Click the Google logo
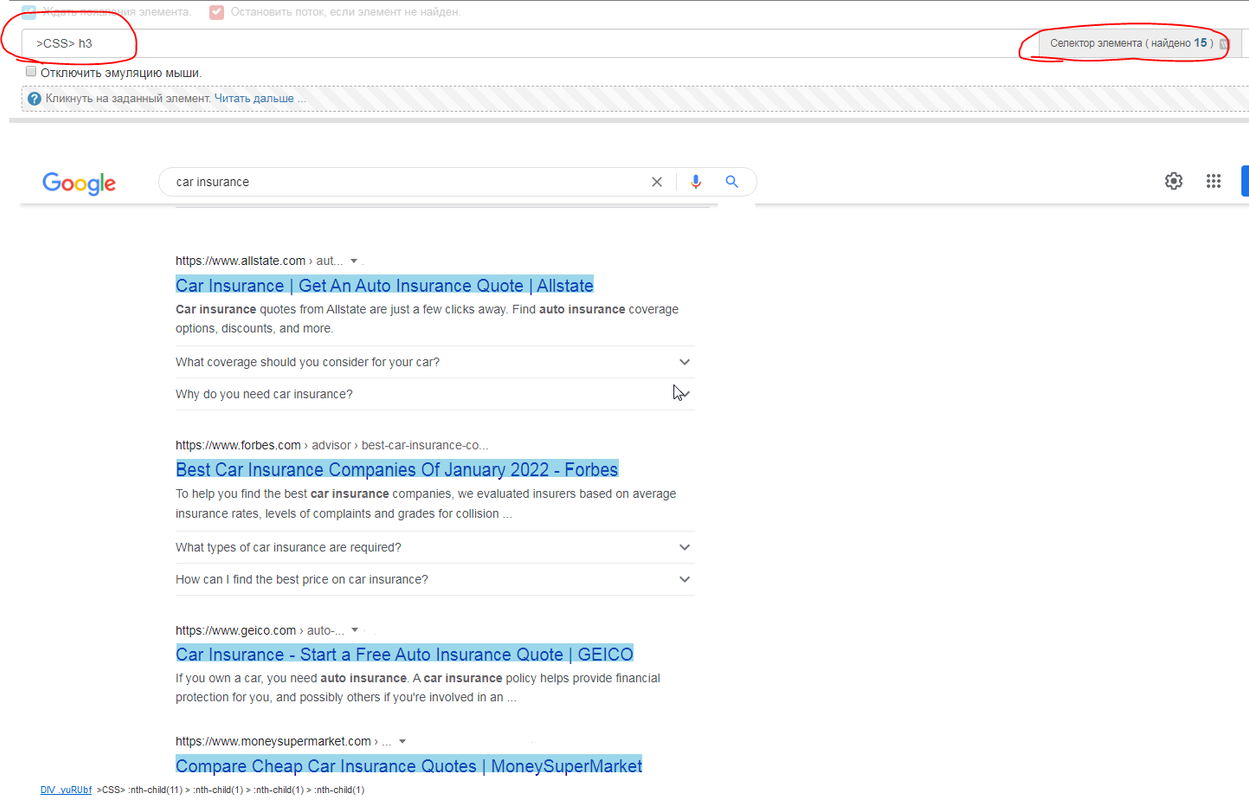 point(79,183)
